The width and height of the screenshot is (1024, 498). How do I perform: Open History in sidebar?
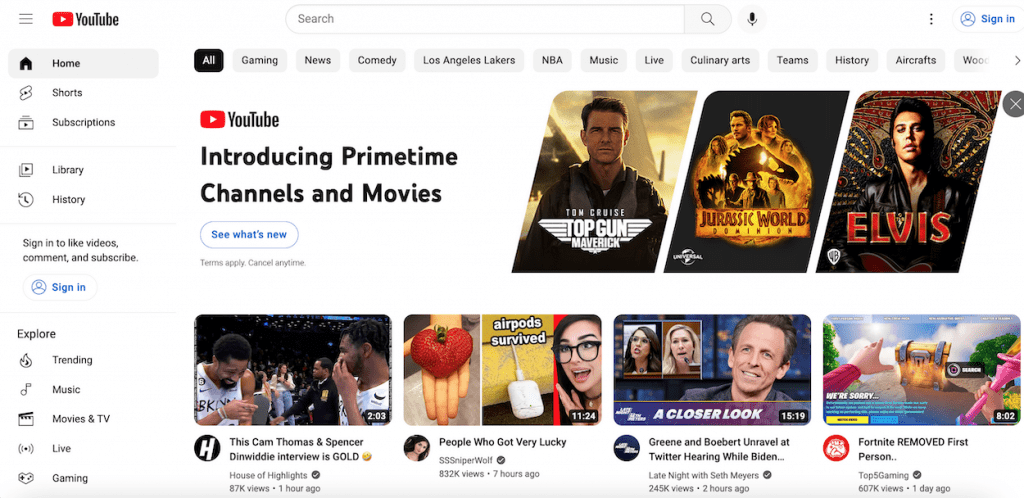tap(83, 199)
